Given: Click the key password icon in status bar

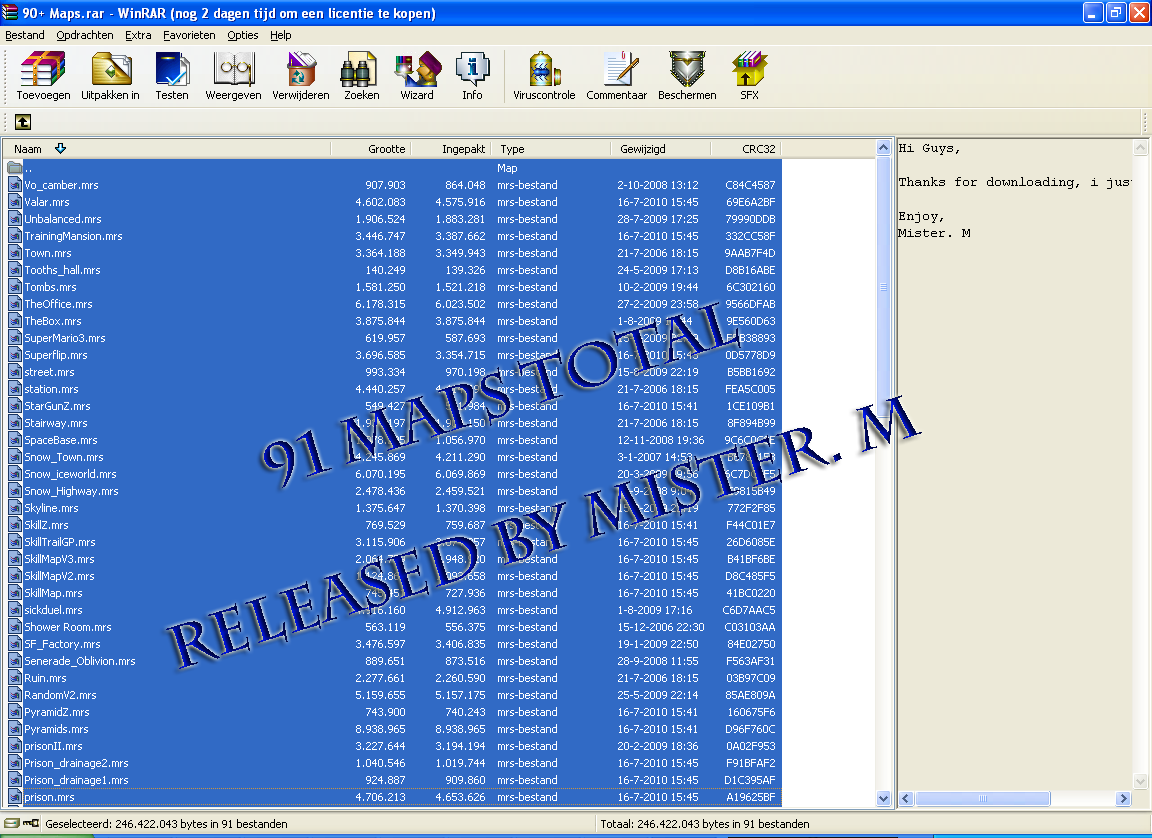Looking at the screenshot, I should click(31, 823).
